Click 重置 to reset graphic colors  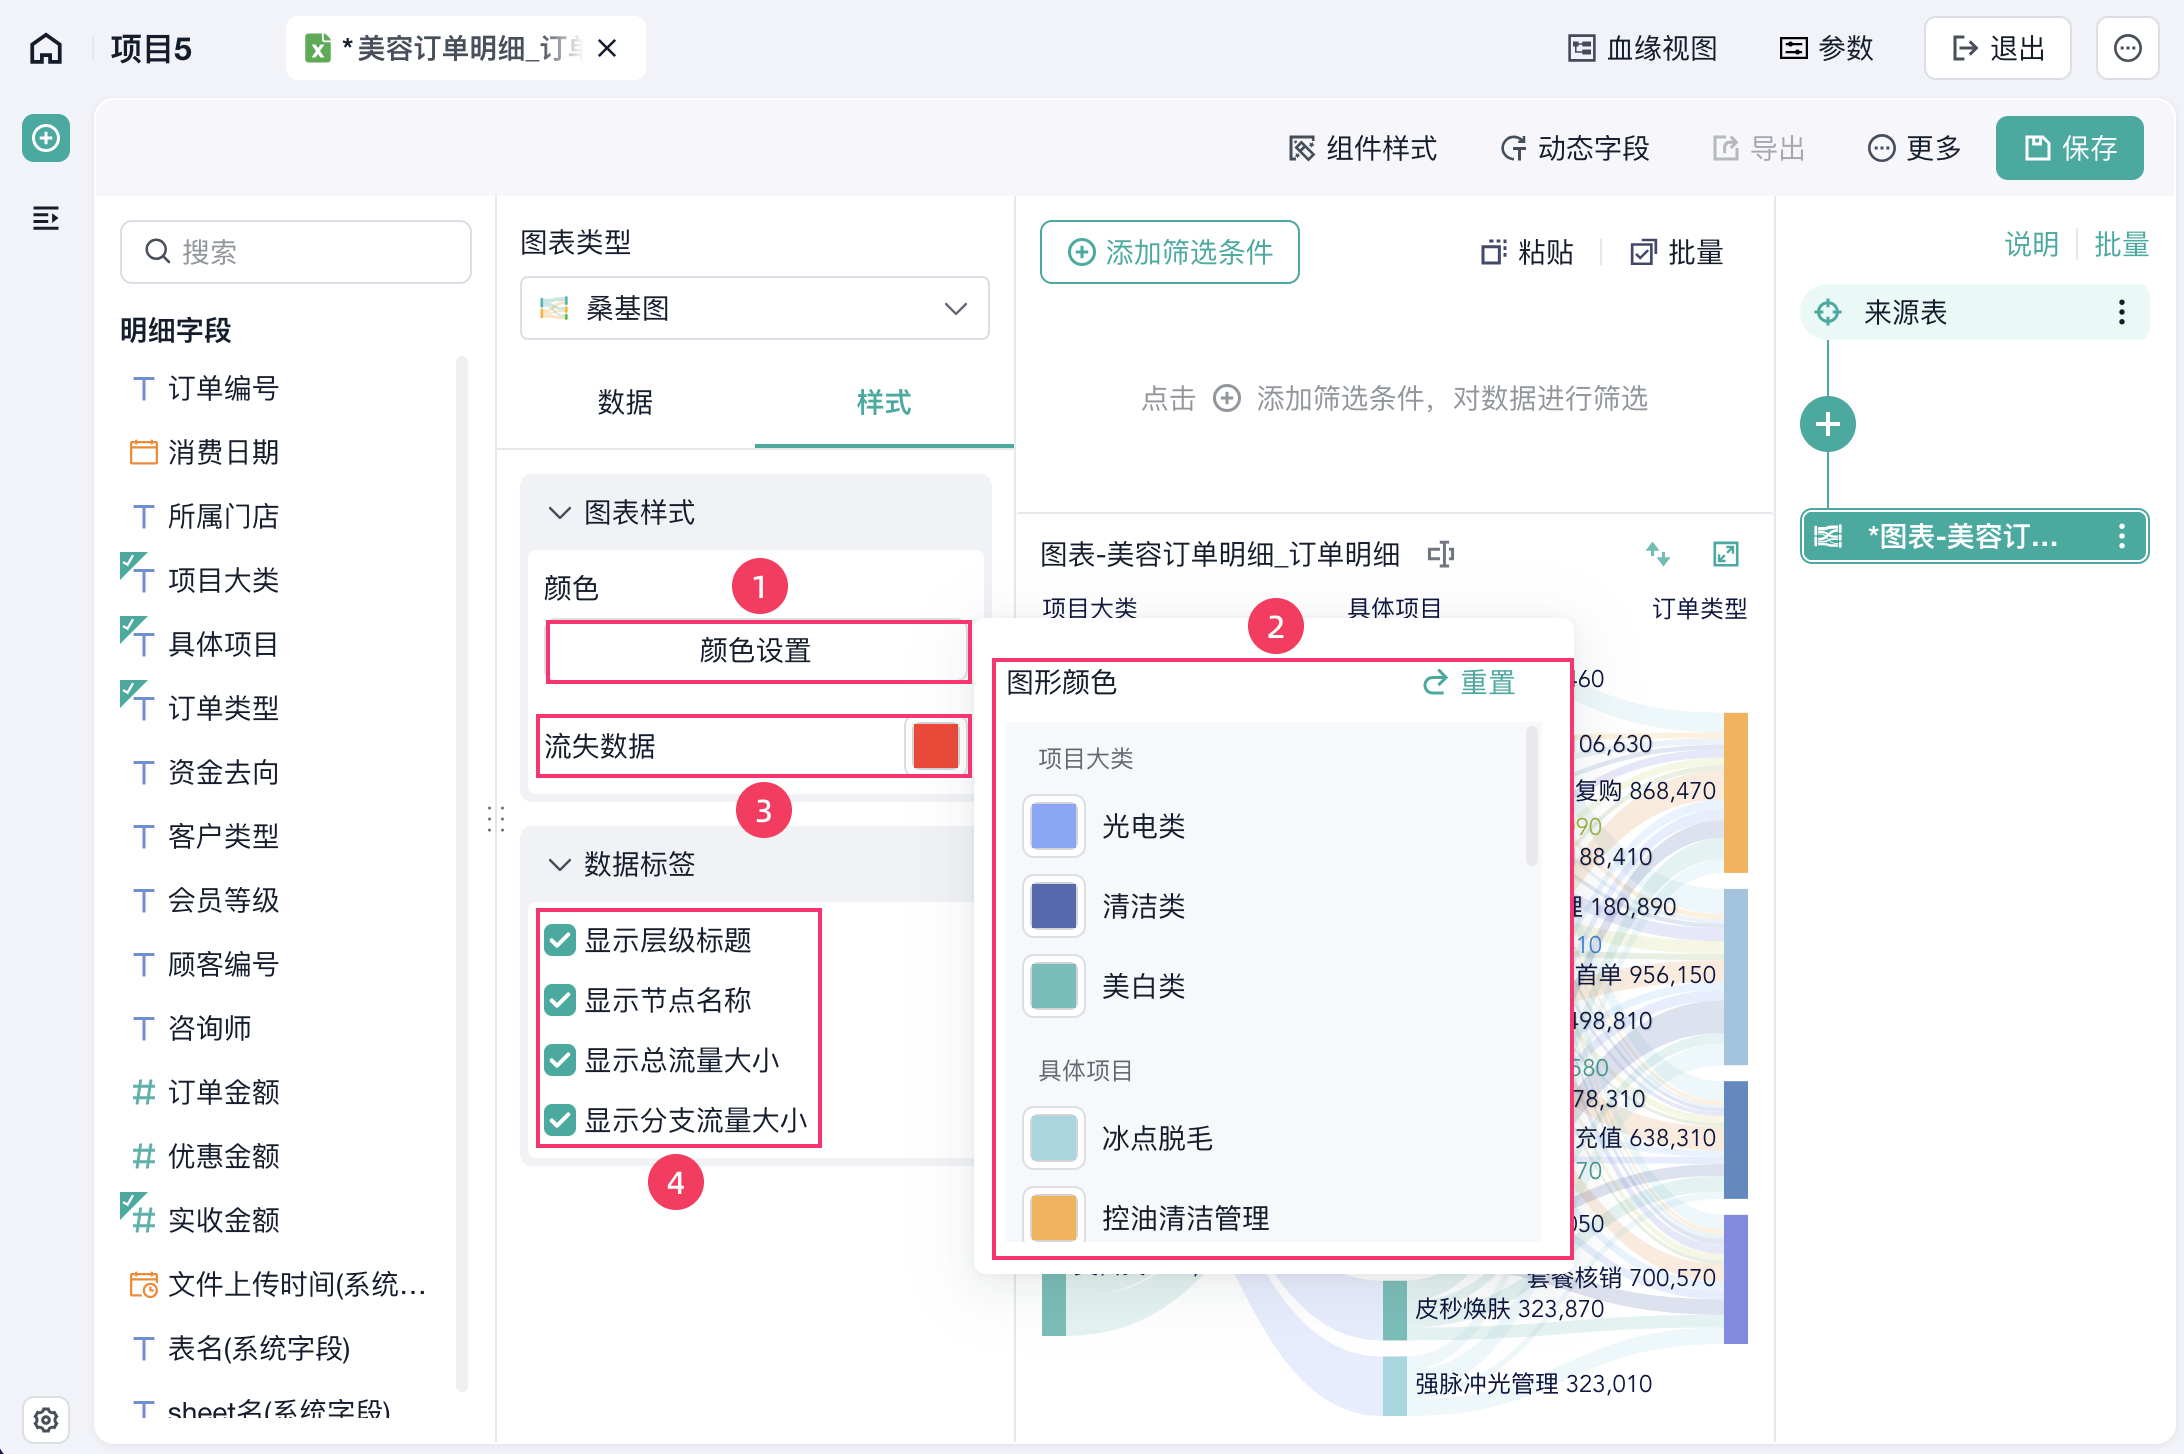[x=1469, y=682]
